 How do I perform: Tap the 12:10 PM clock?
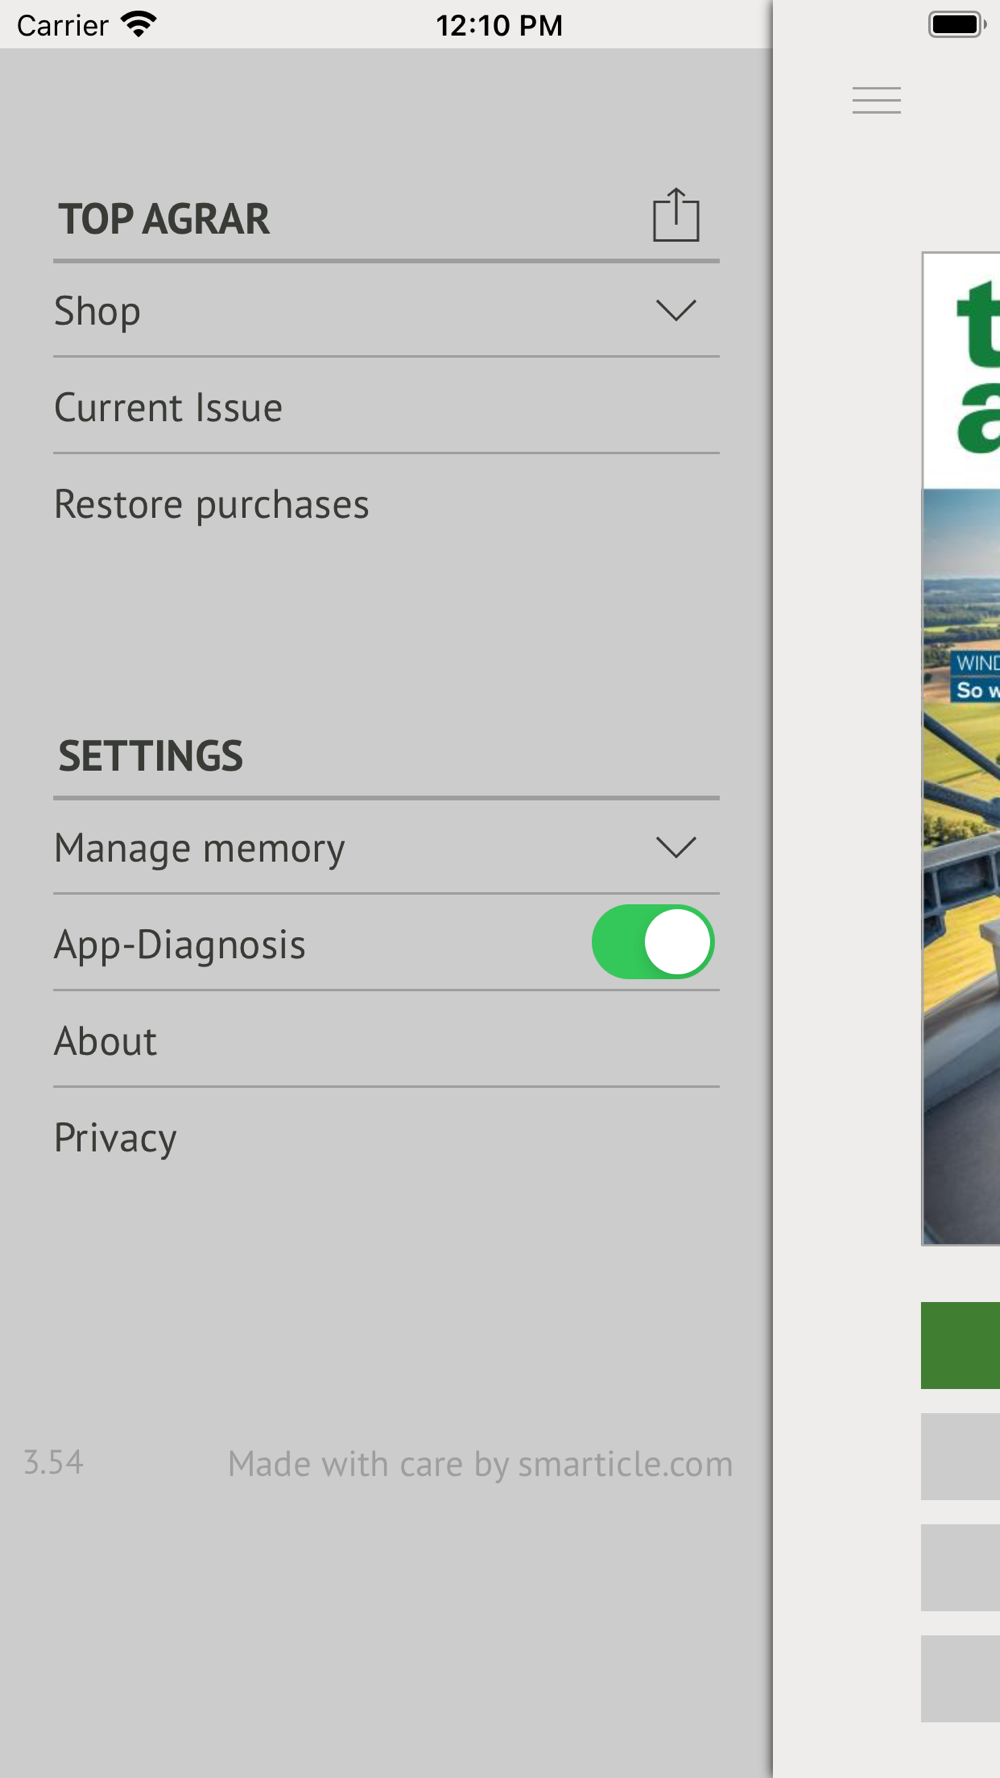(x=499, y=25)
